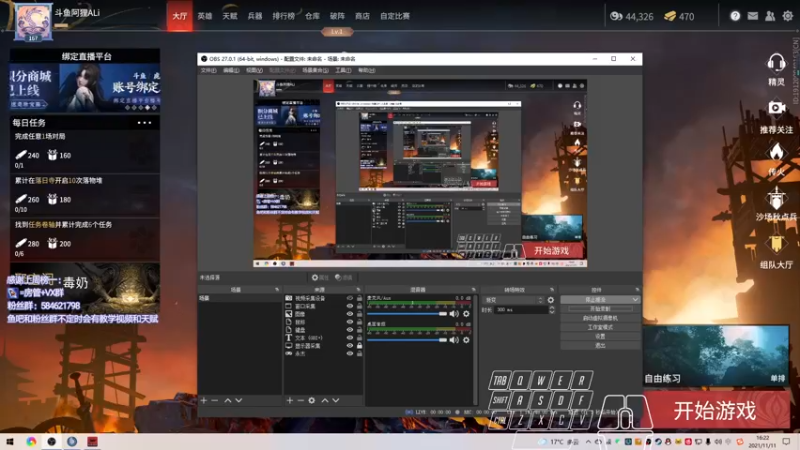Toggle lock for 视频采集设备 source

(359, 298)
